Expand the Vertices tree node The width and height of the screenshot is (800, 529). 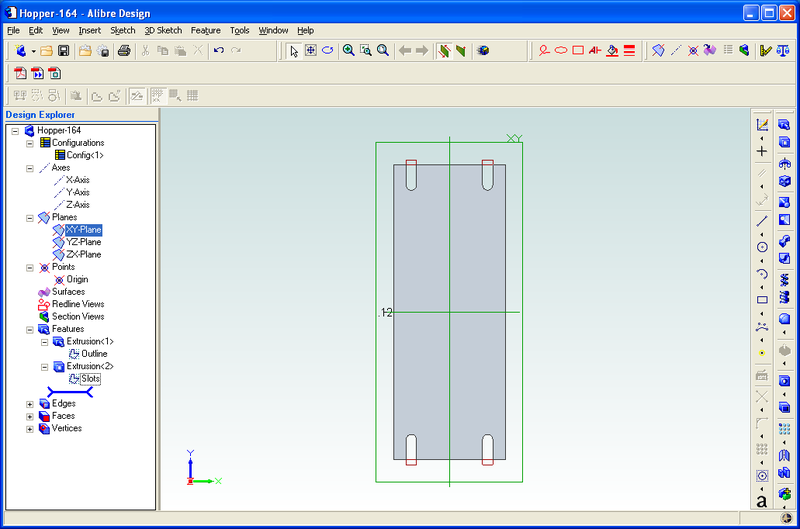(30, 429)
